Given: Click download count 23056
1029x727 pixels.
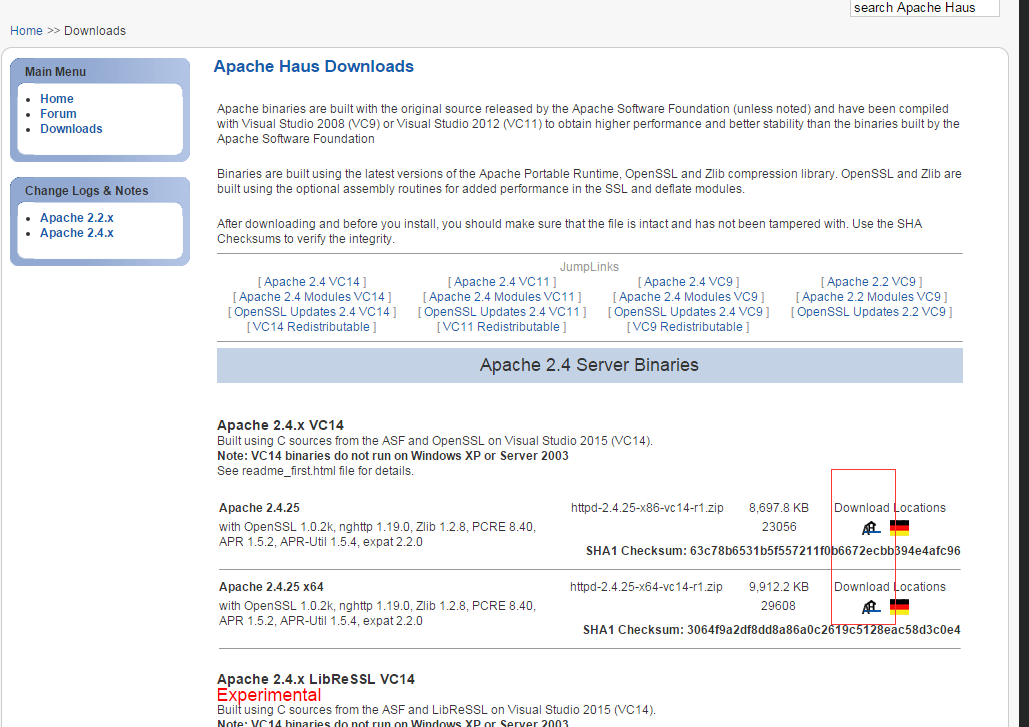Looking at the screenshot, I should coord(779,527).
